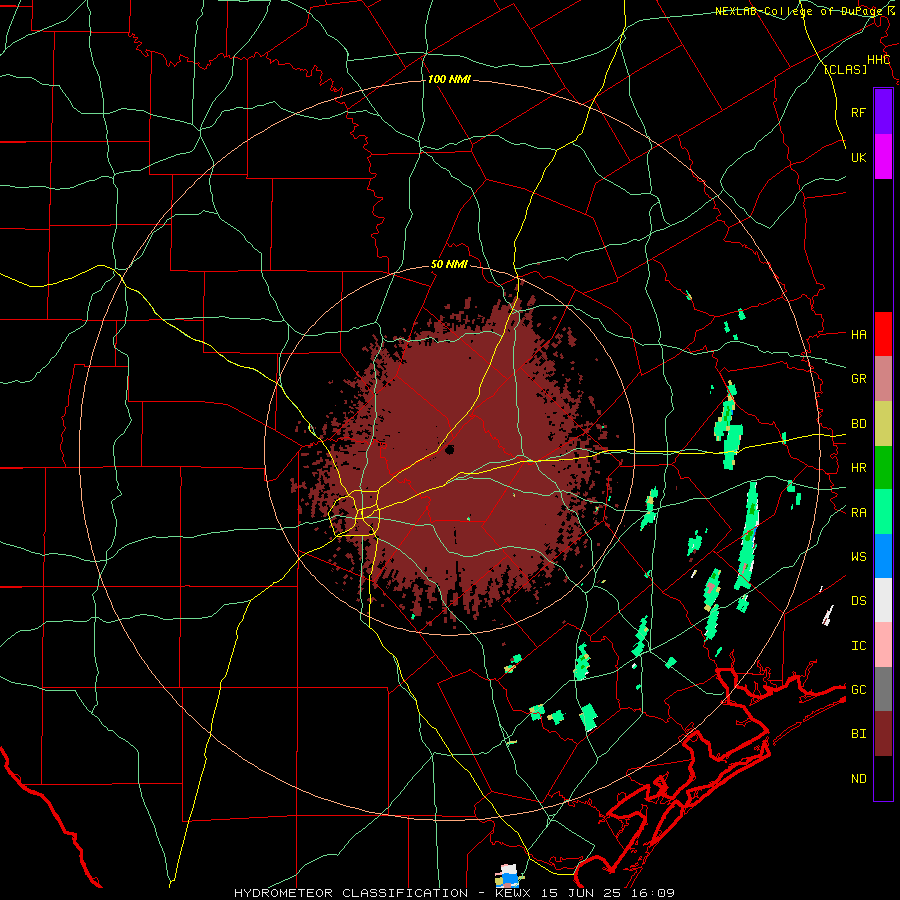Click the white DS legend swatch
900x900 pixels.
coord(883,600)
